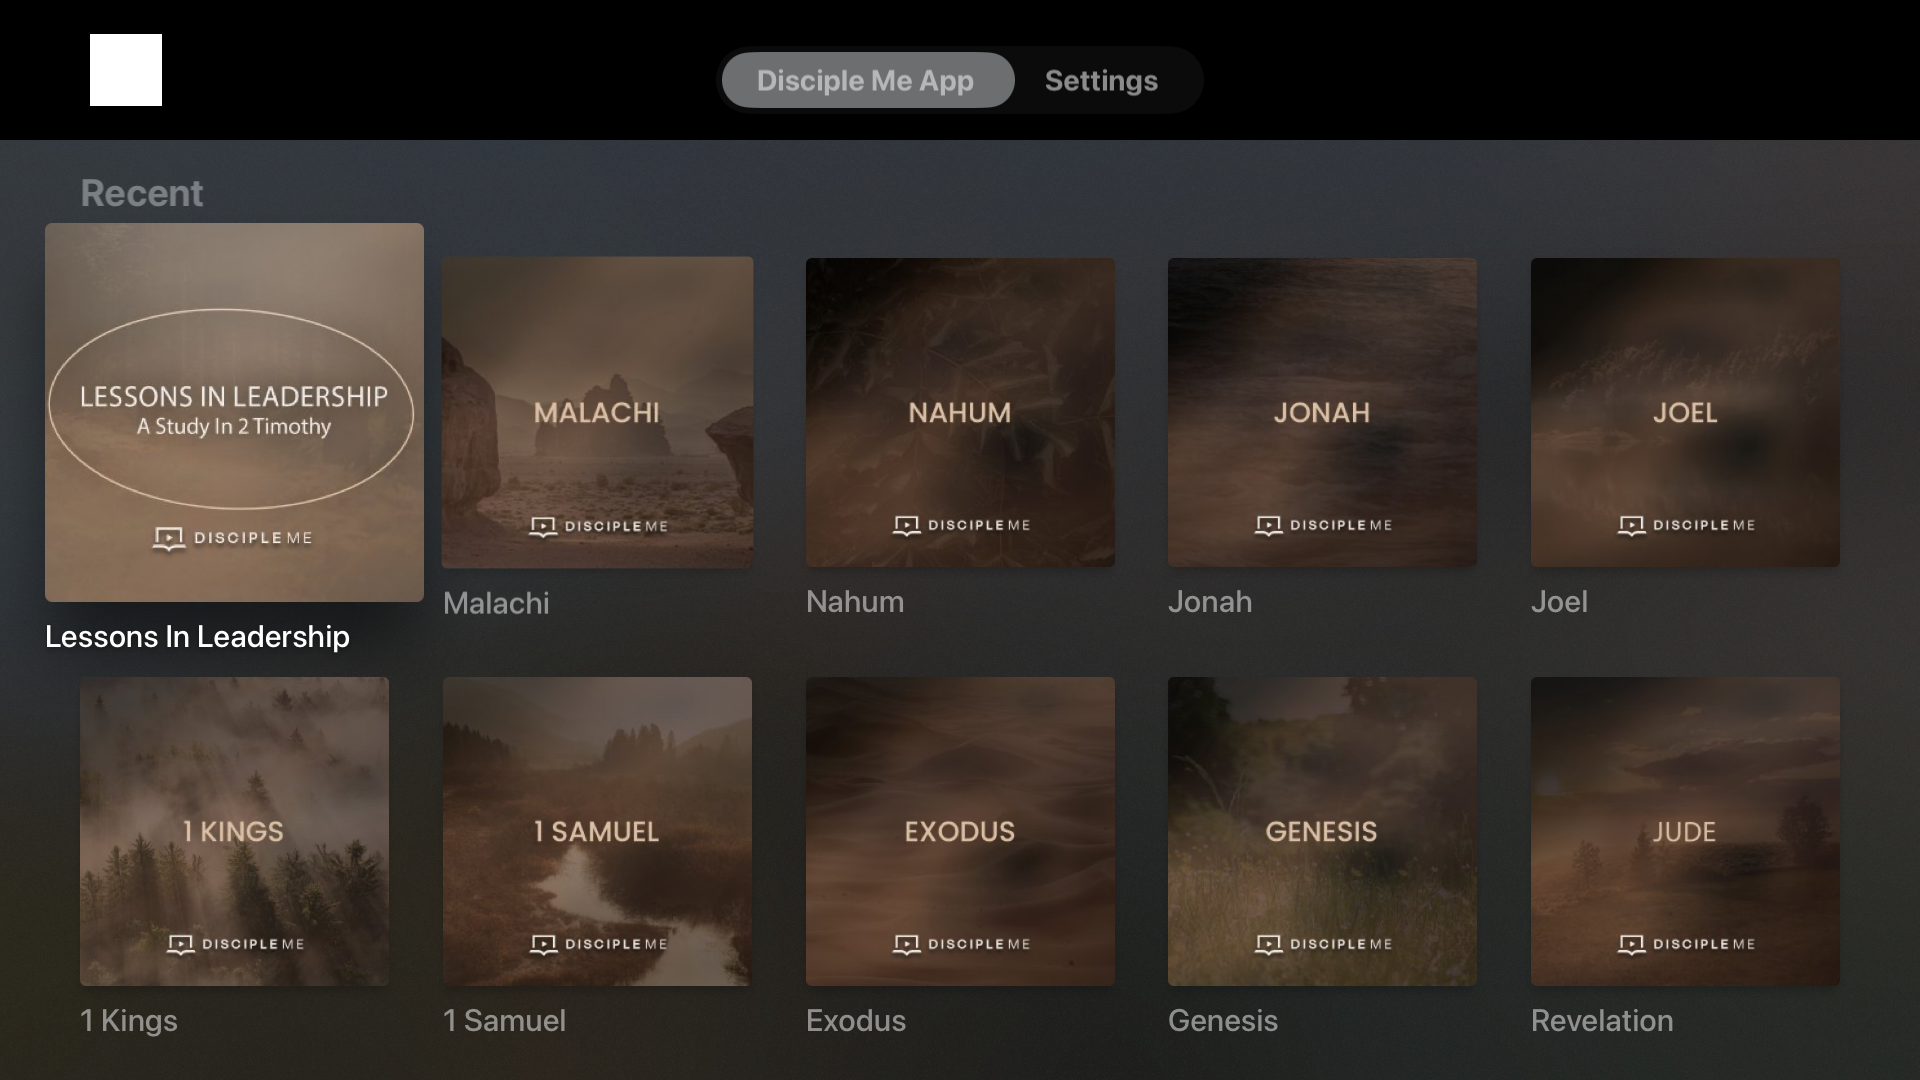The width and height of the screenshot is (1920, 1080).
Task: Open the Exodus series cover
Action: pyautogui.click(x=960, y=831)
